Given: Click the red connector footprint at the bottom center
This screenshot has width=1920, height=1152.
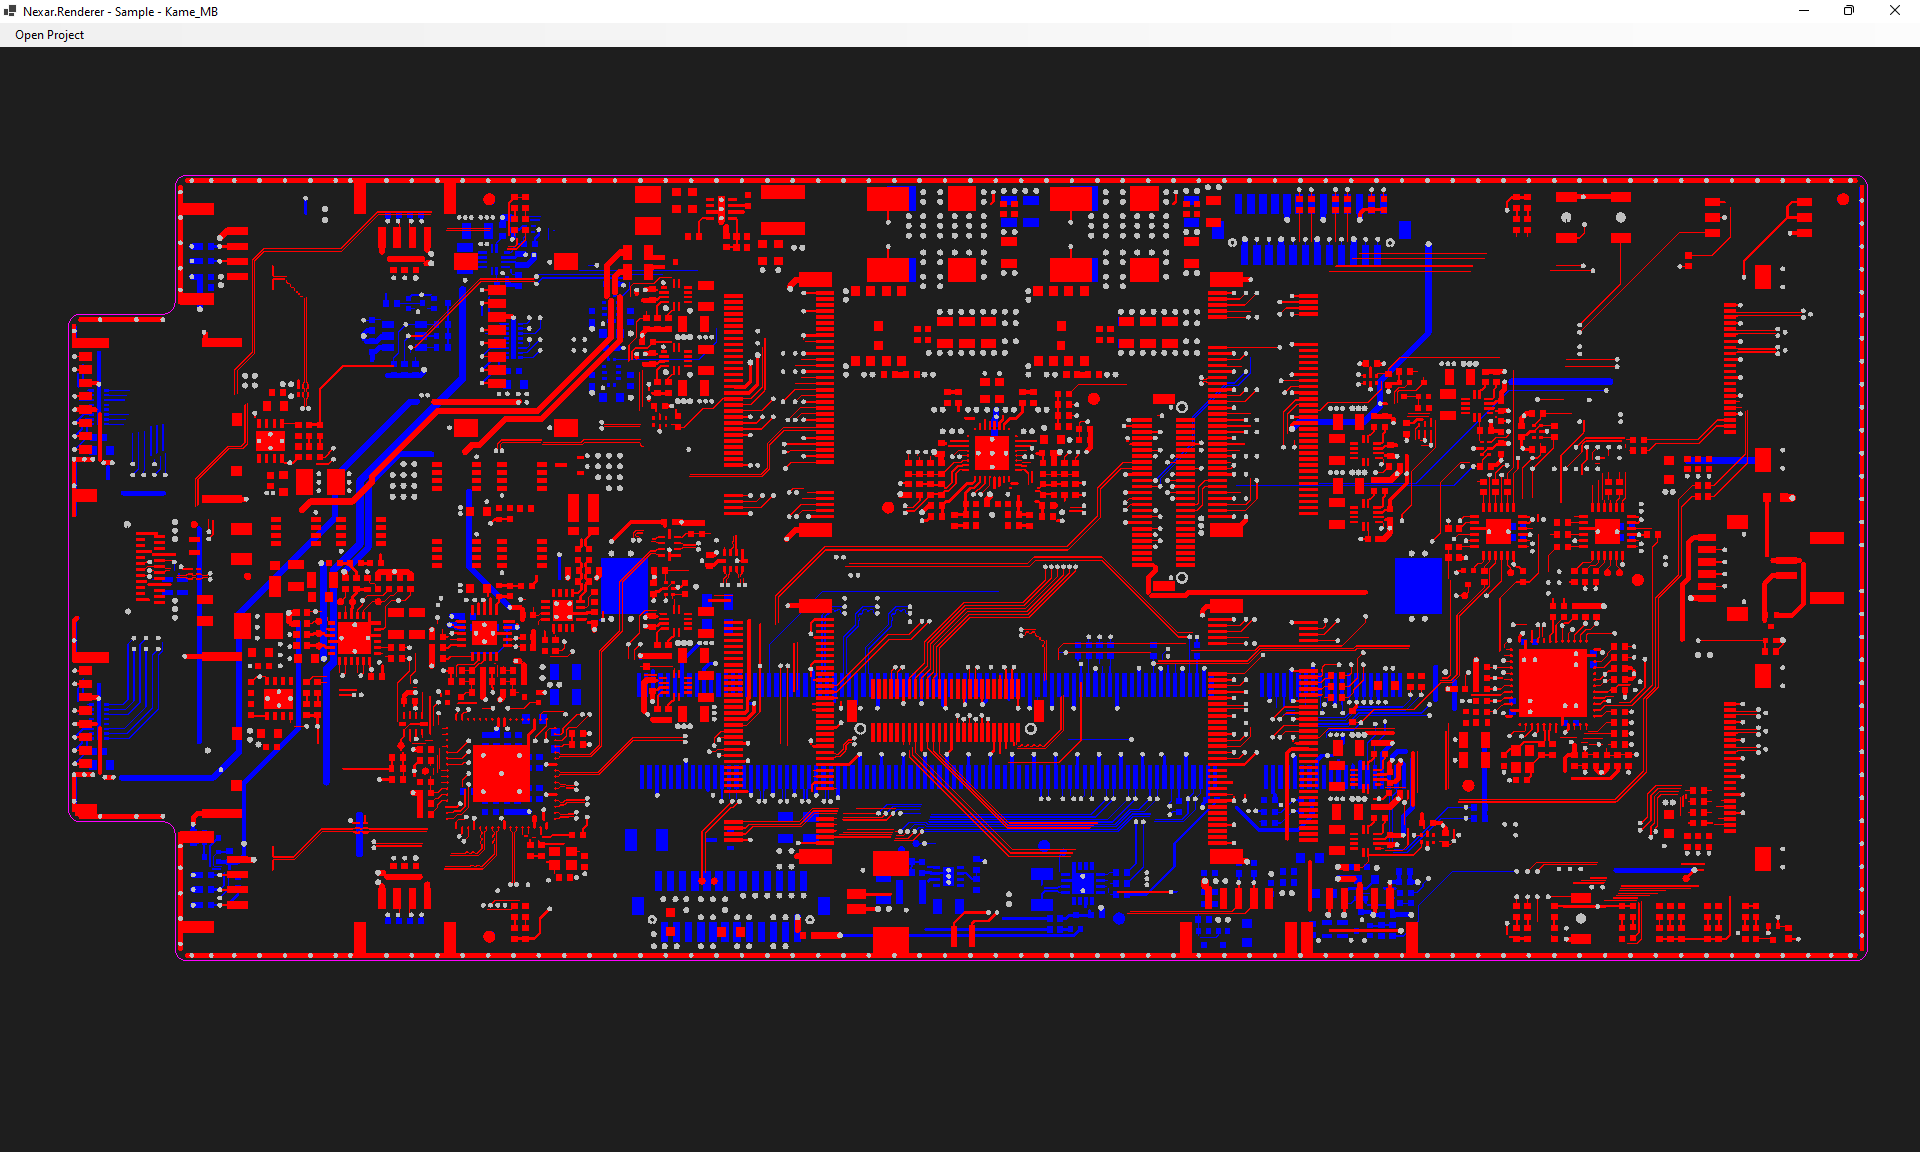Looking at the screenshot, I should click(x=890, y=940).
